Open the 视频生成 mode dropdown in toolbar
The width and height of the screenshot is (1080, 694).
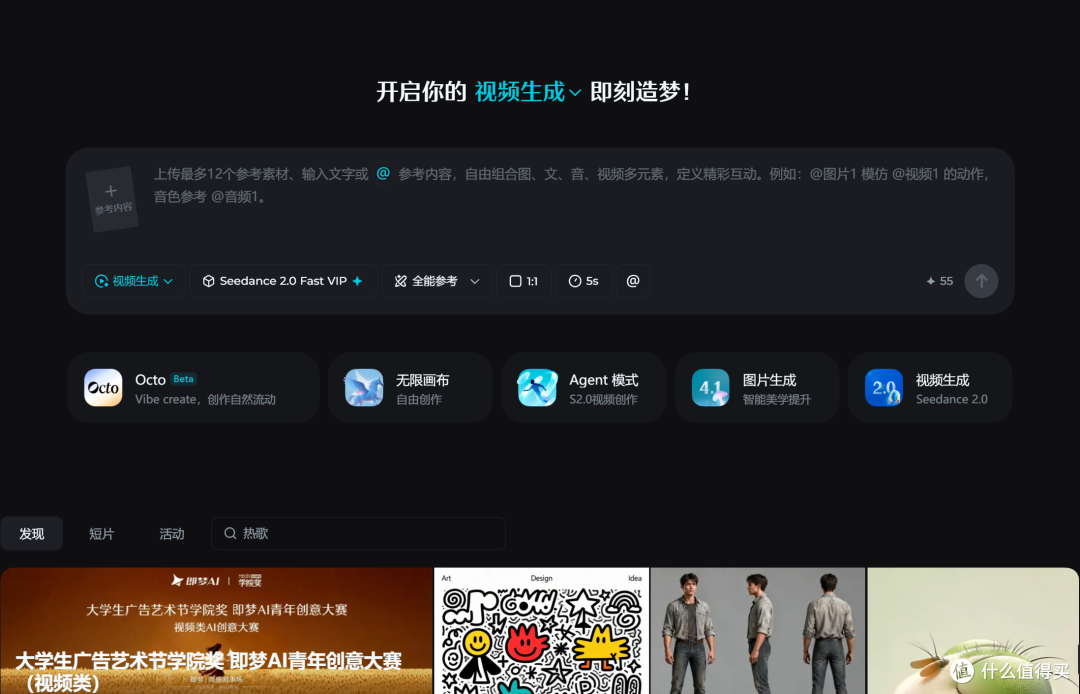coord(134,281)
